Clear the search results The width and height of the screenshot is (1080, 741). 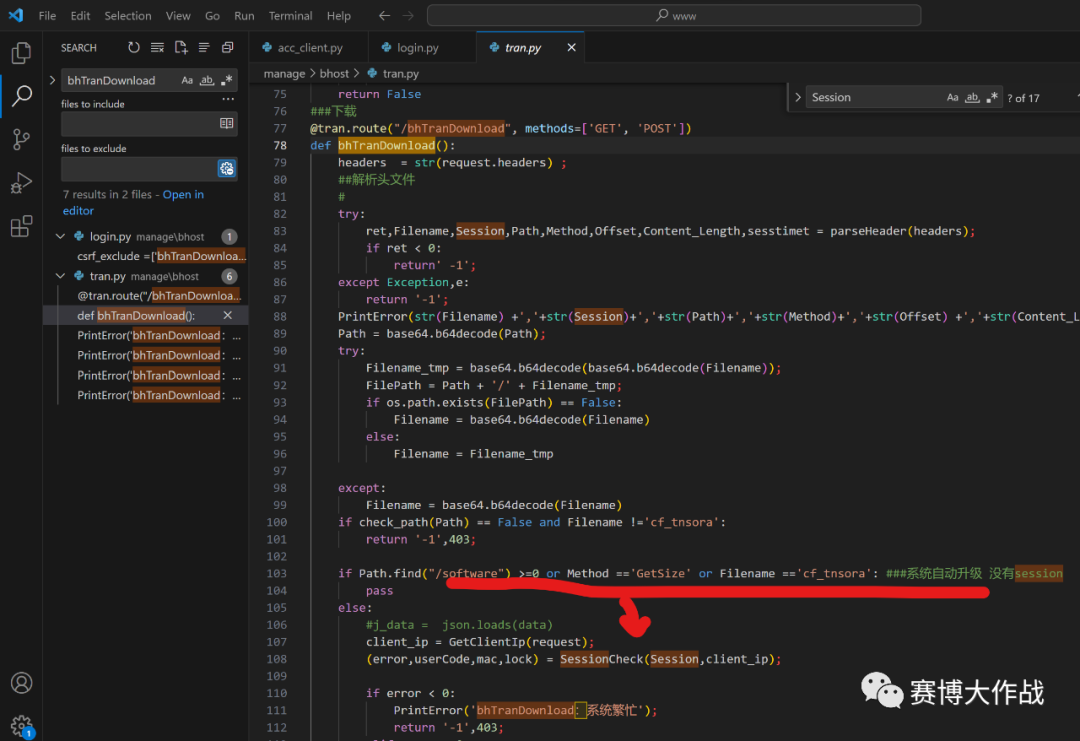tap(157, 48)
